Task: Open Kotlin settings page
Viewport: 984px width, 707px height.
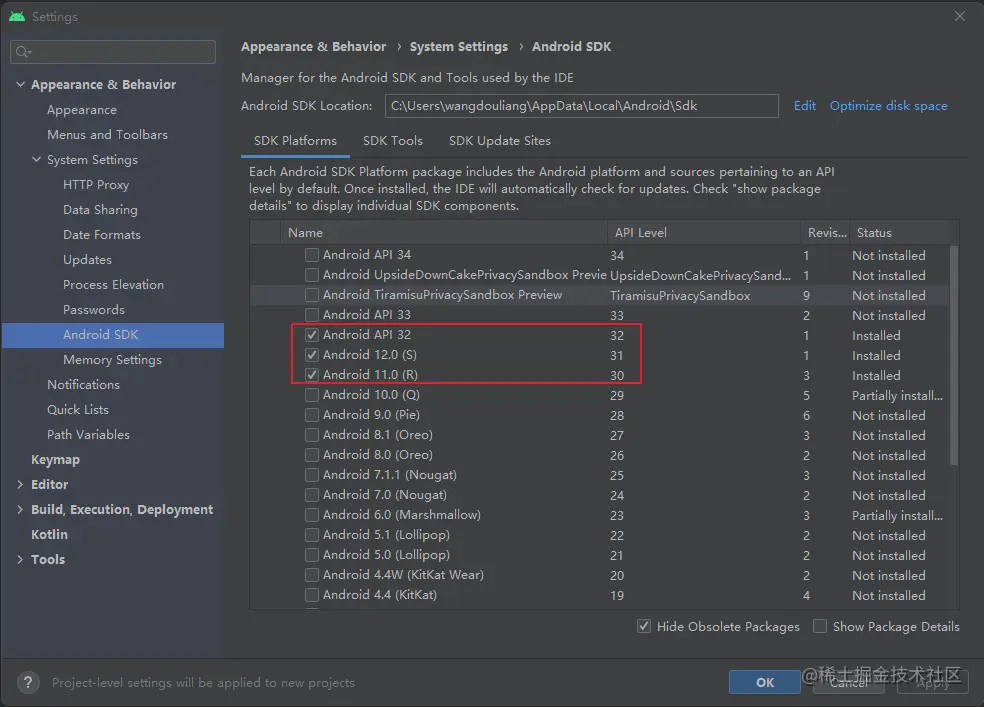Action: tap(49, 534)
